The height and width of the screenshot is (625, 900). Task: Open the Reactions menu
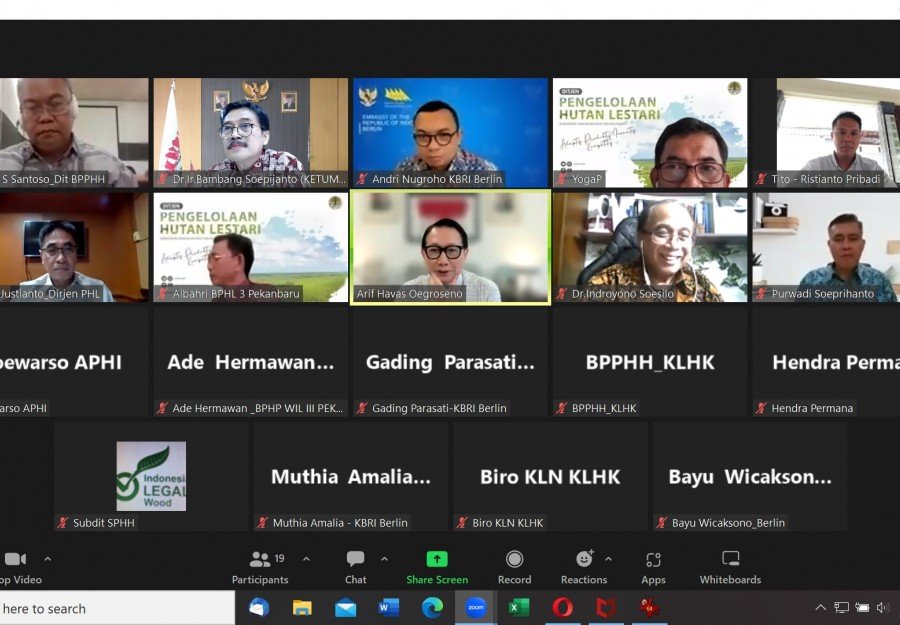coord(584,567)
